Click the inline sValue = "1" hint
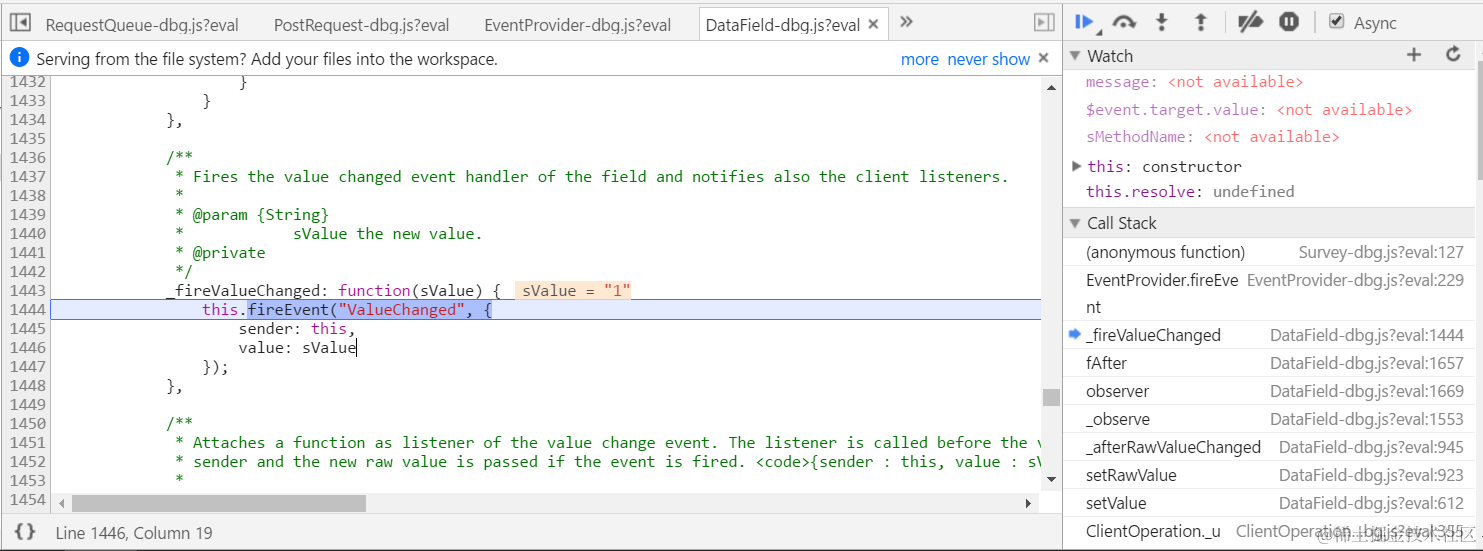 (x=575, y=291)
